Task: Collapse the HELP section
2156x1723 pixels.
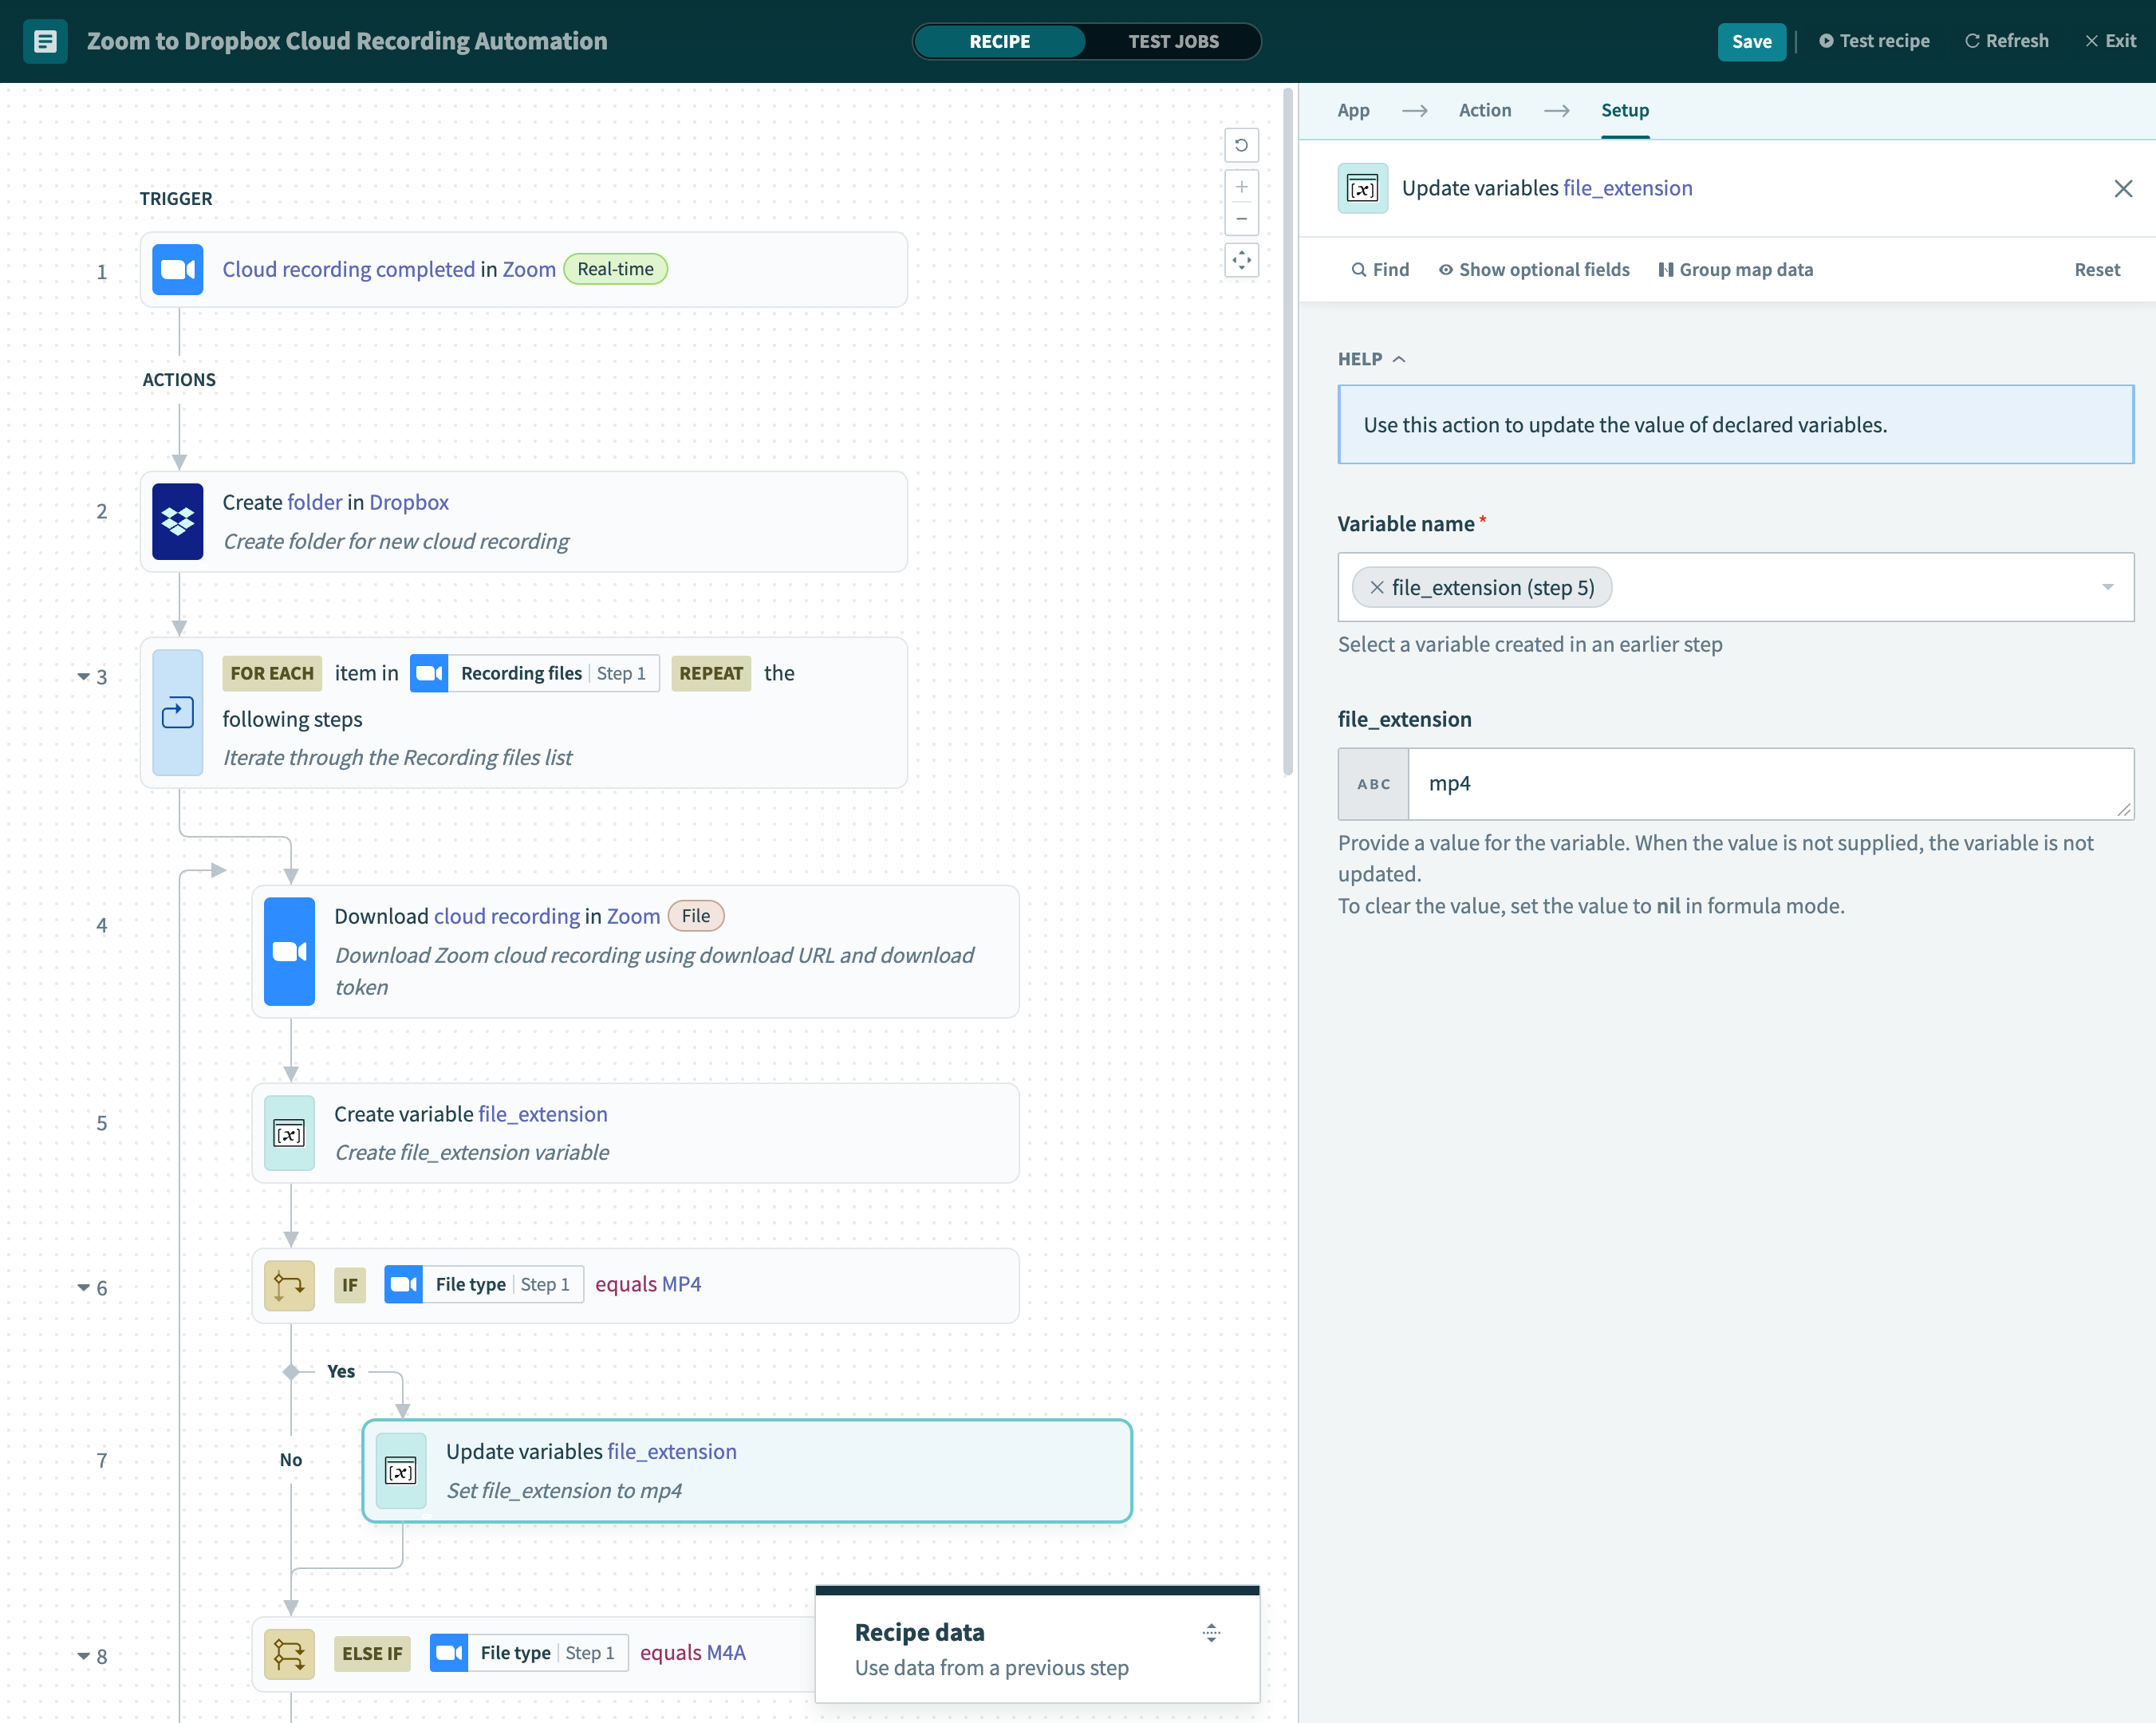Action: pos(1371,359)
